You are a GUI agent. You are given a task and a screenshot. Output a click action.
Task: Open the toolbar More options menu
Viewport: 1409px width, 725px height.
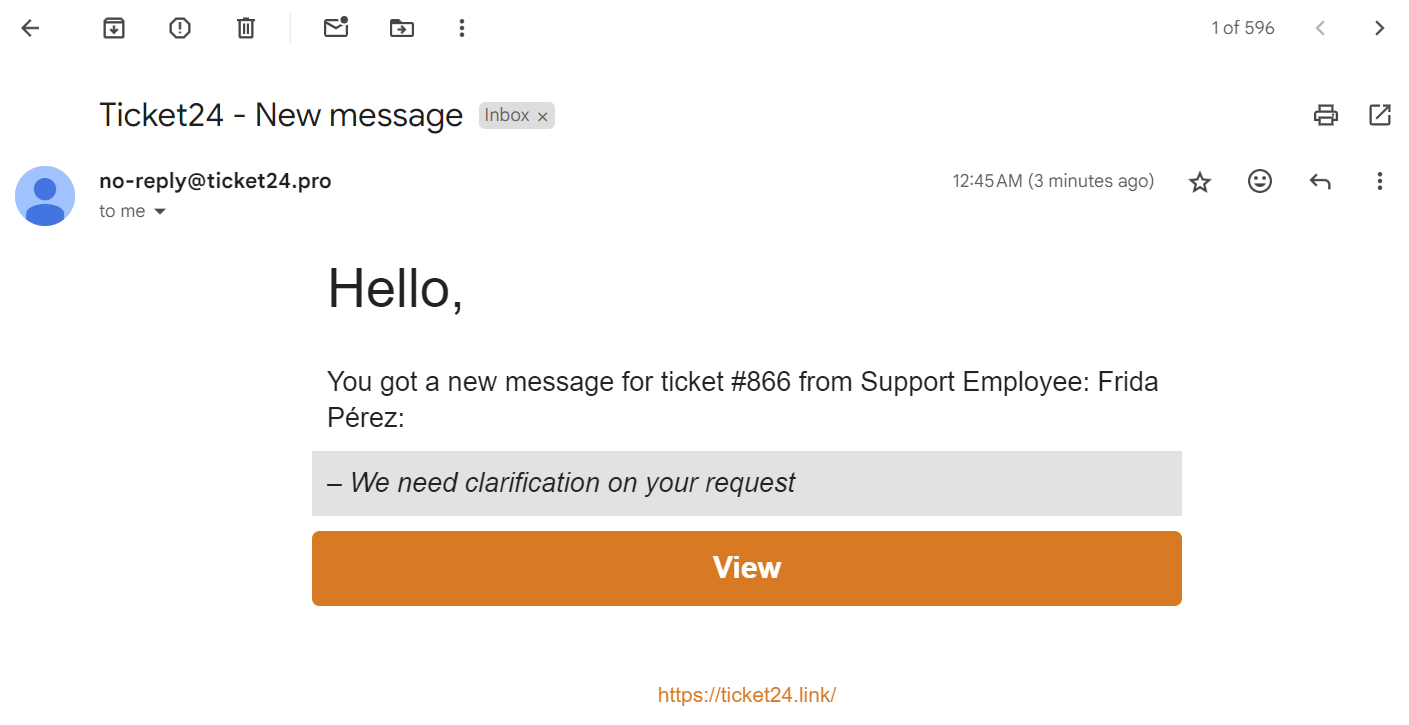coord(461,28)
